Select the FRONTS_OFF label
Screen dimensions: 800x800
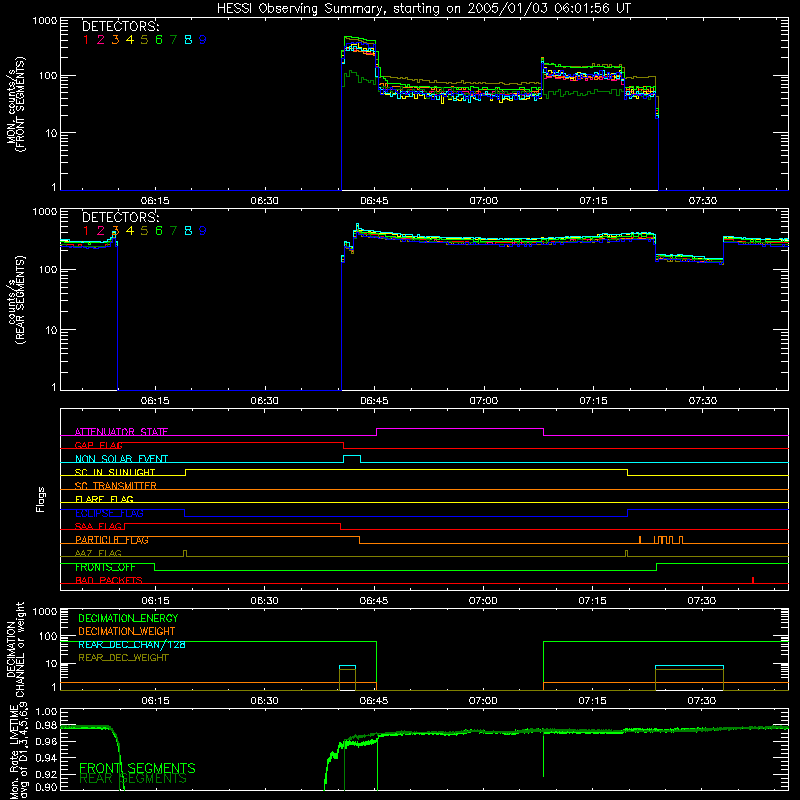coord(105,567)
